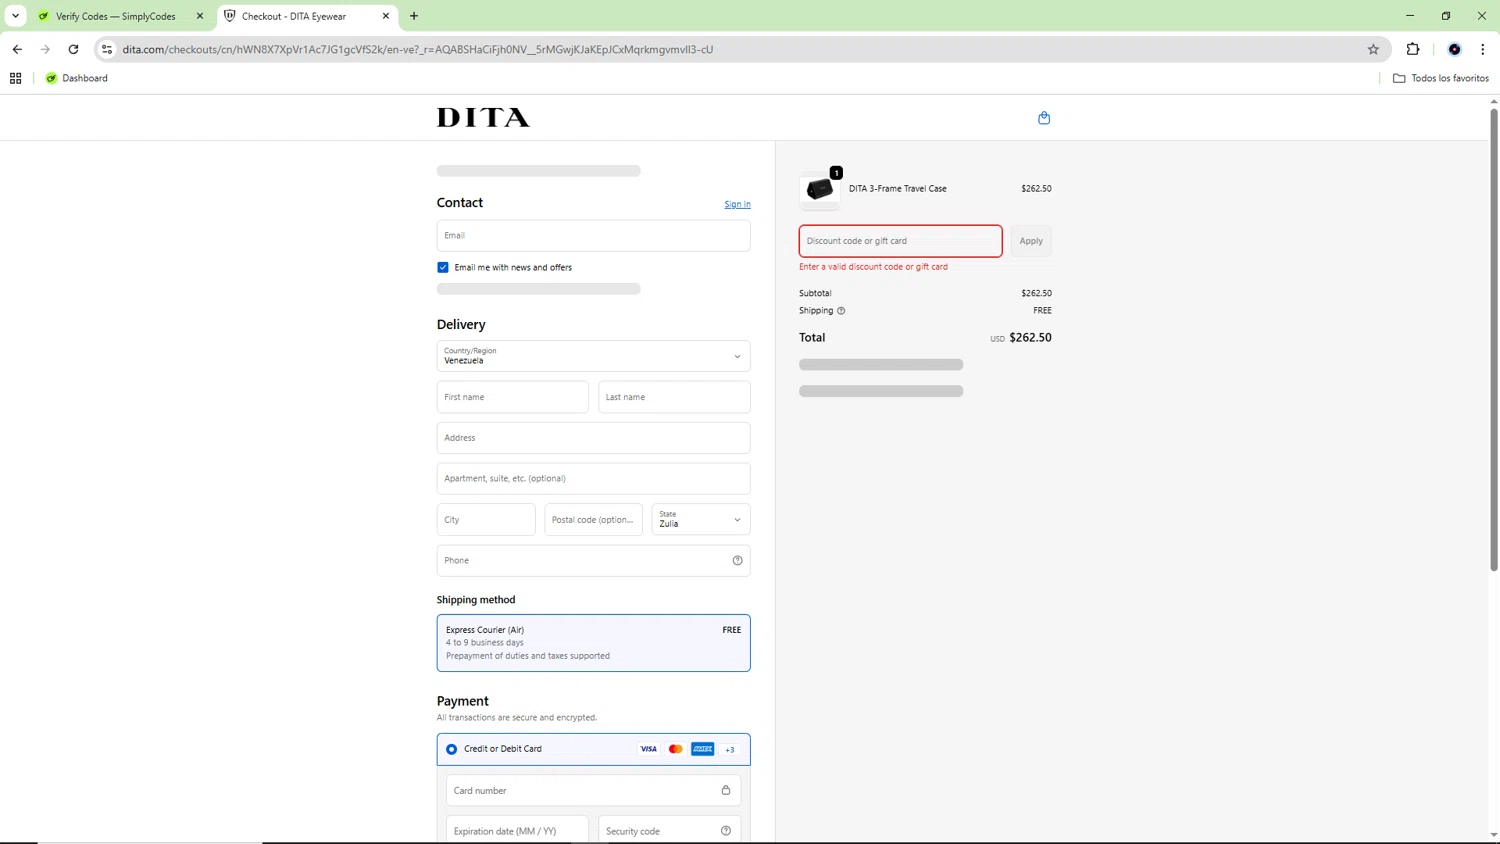Open the Country/Region dropdown
The height and width of the screenshot is (844, 1500).
click(594, 356)
